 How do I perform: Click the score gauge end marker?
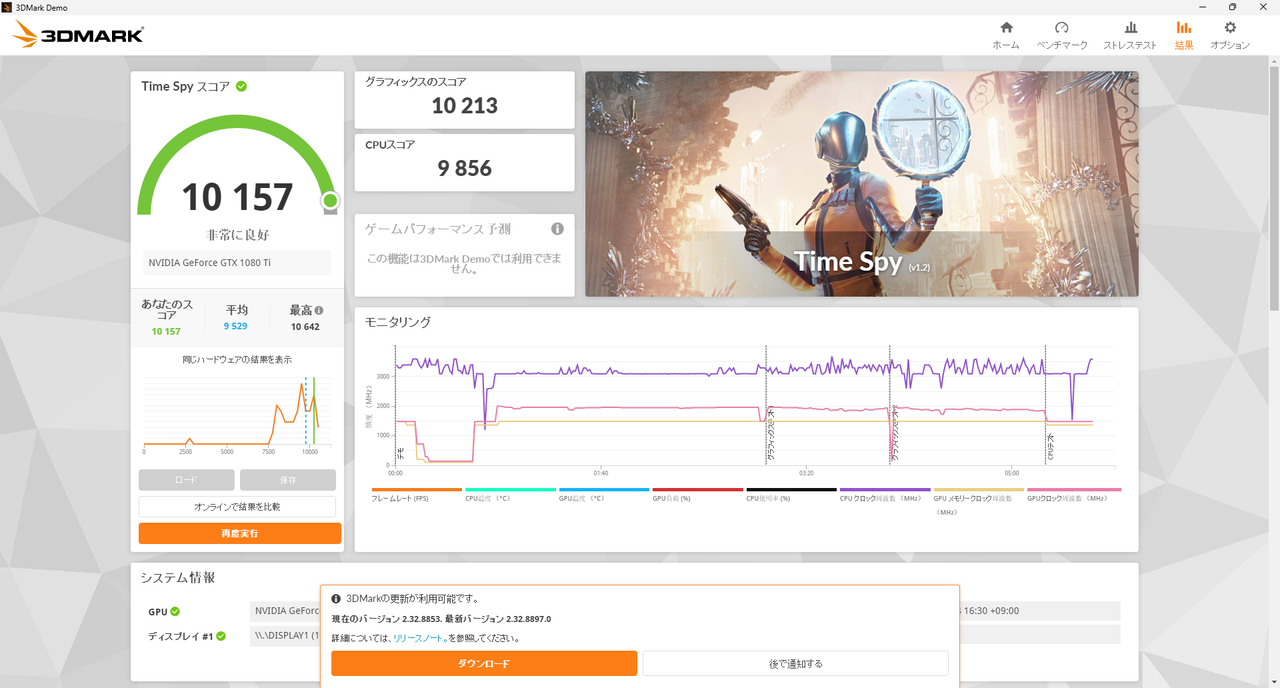(330, 202)
